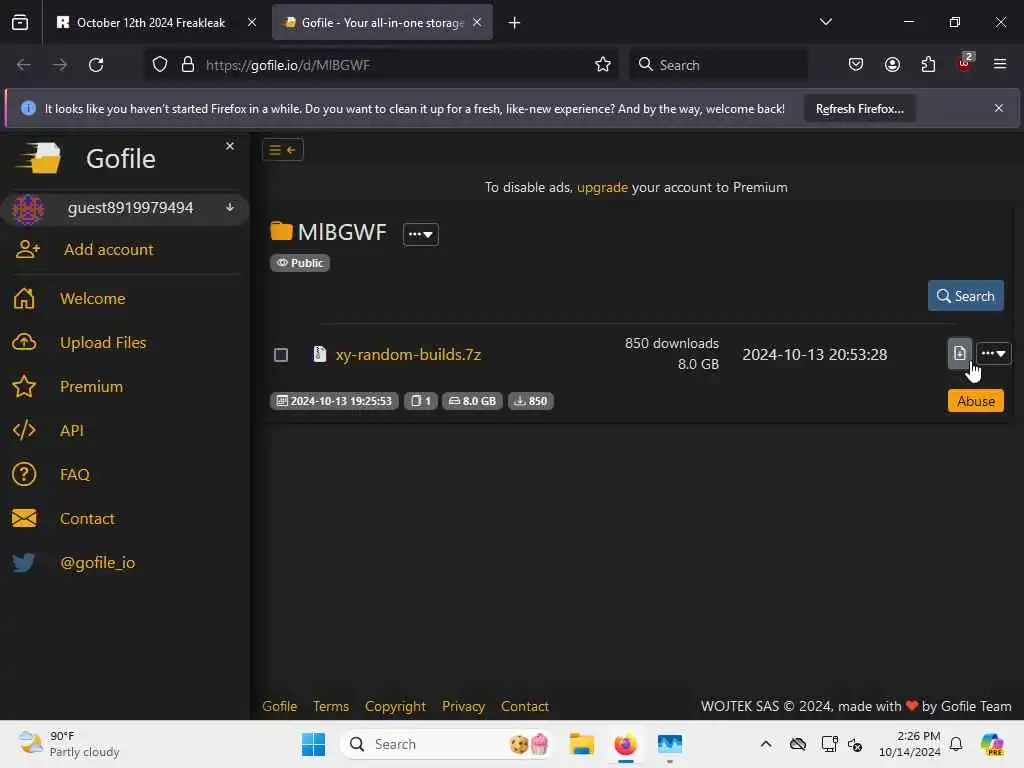Open the Windows Start menu
1024x768 pixels.
[313, 744]
